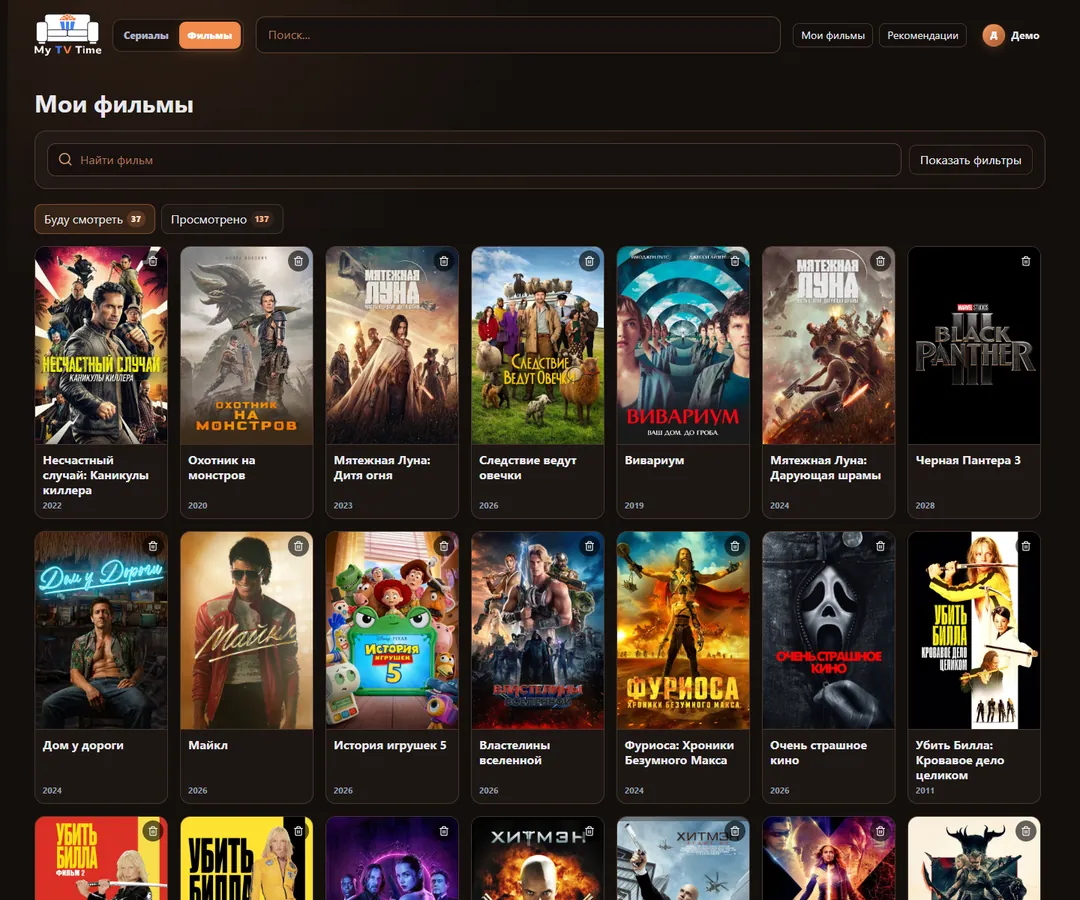Switch to Фильмы mode
1080x900 pixels.
[209, 35]
